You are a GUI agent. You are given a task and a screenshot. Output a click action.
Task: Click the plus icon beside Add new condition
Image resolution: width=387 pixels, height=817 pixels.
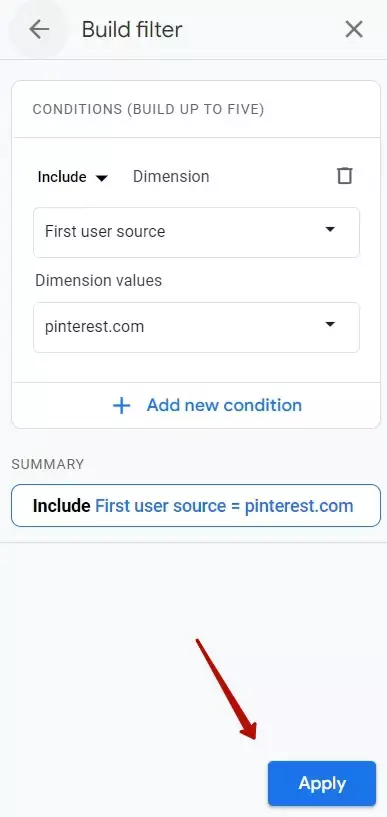[121, 405]
